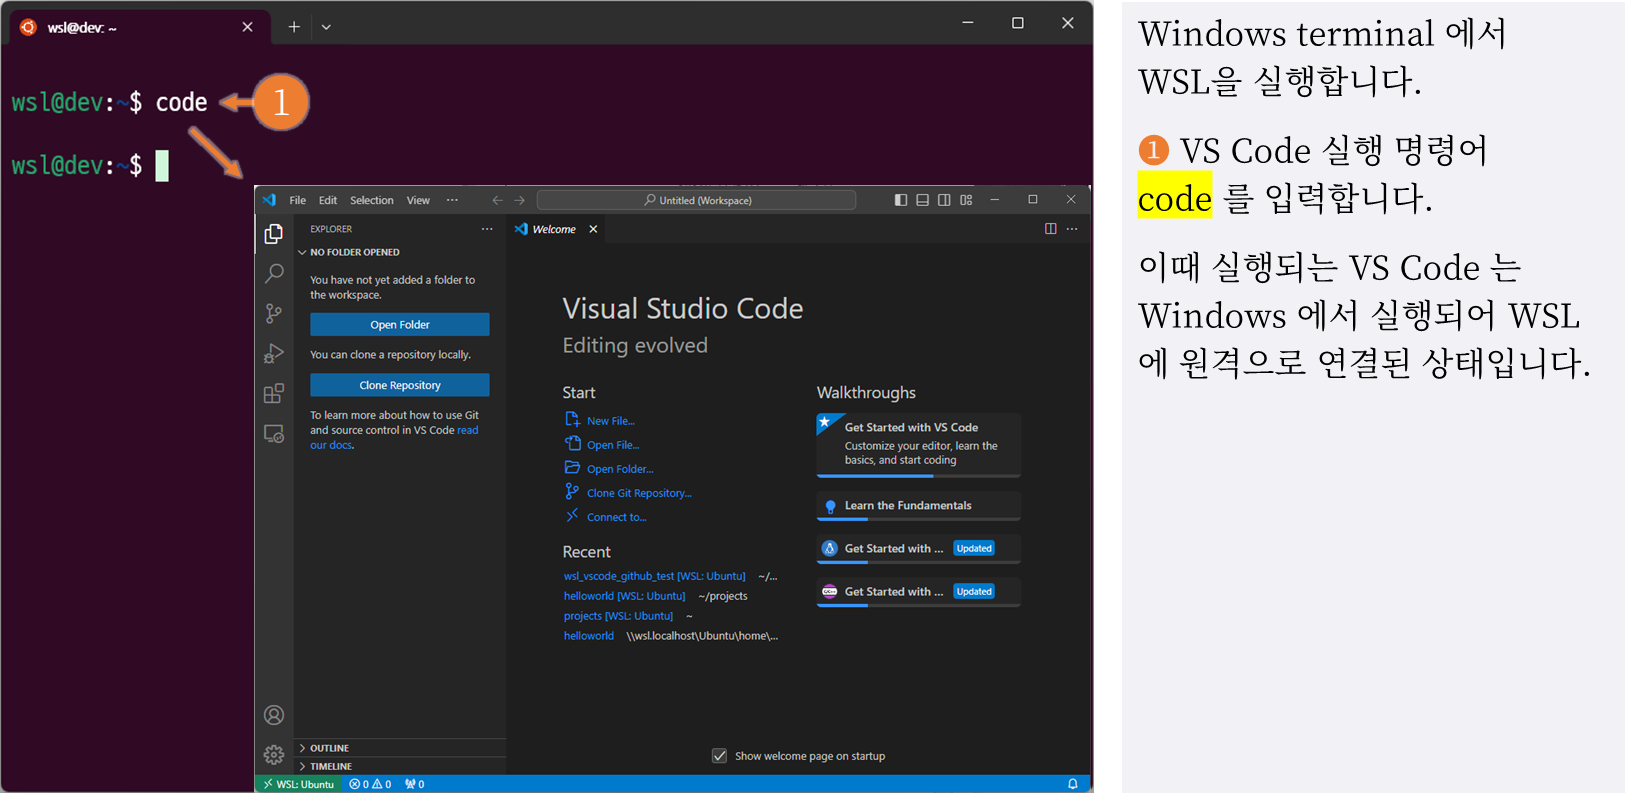Click New File... under Start
Viewport: 1625px width, 793px height.
600,421
